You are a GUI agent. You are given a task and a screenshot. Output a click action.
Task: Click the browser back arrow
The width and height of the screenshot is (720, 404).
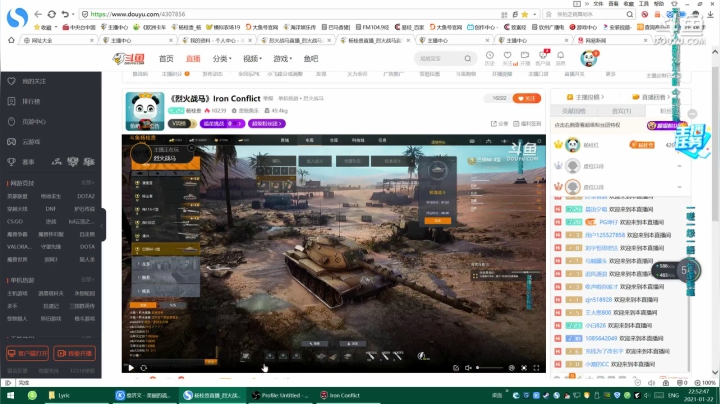point(38,14)
